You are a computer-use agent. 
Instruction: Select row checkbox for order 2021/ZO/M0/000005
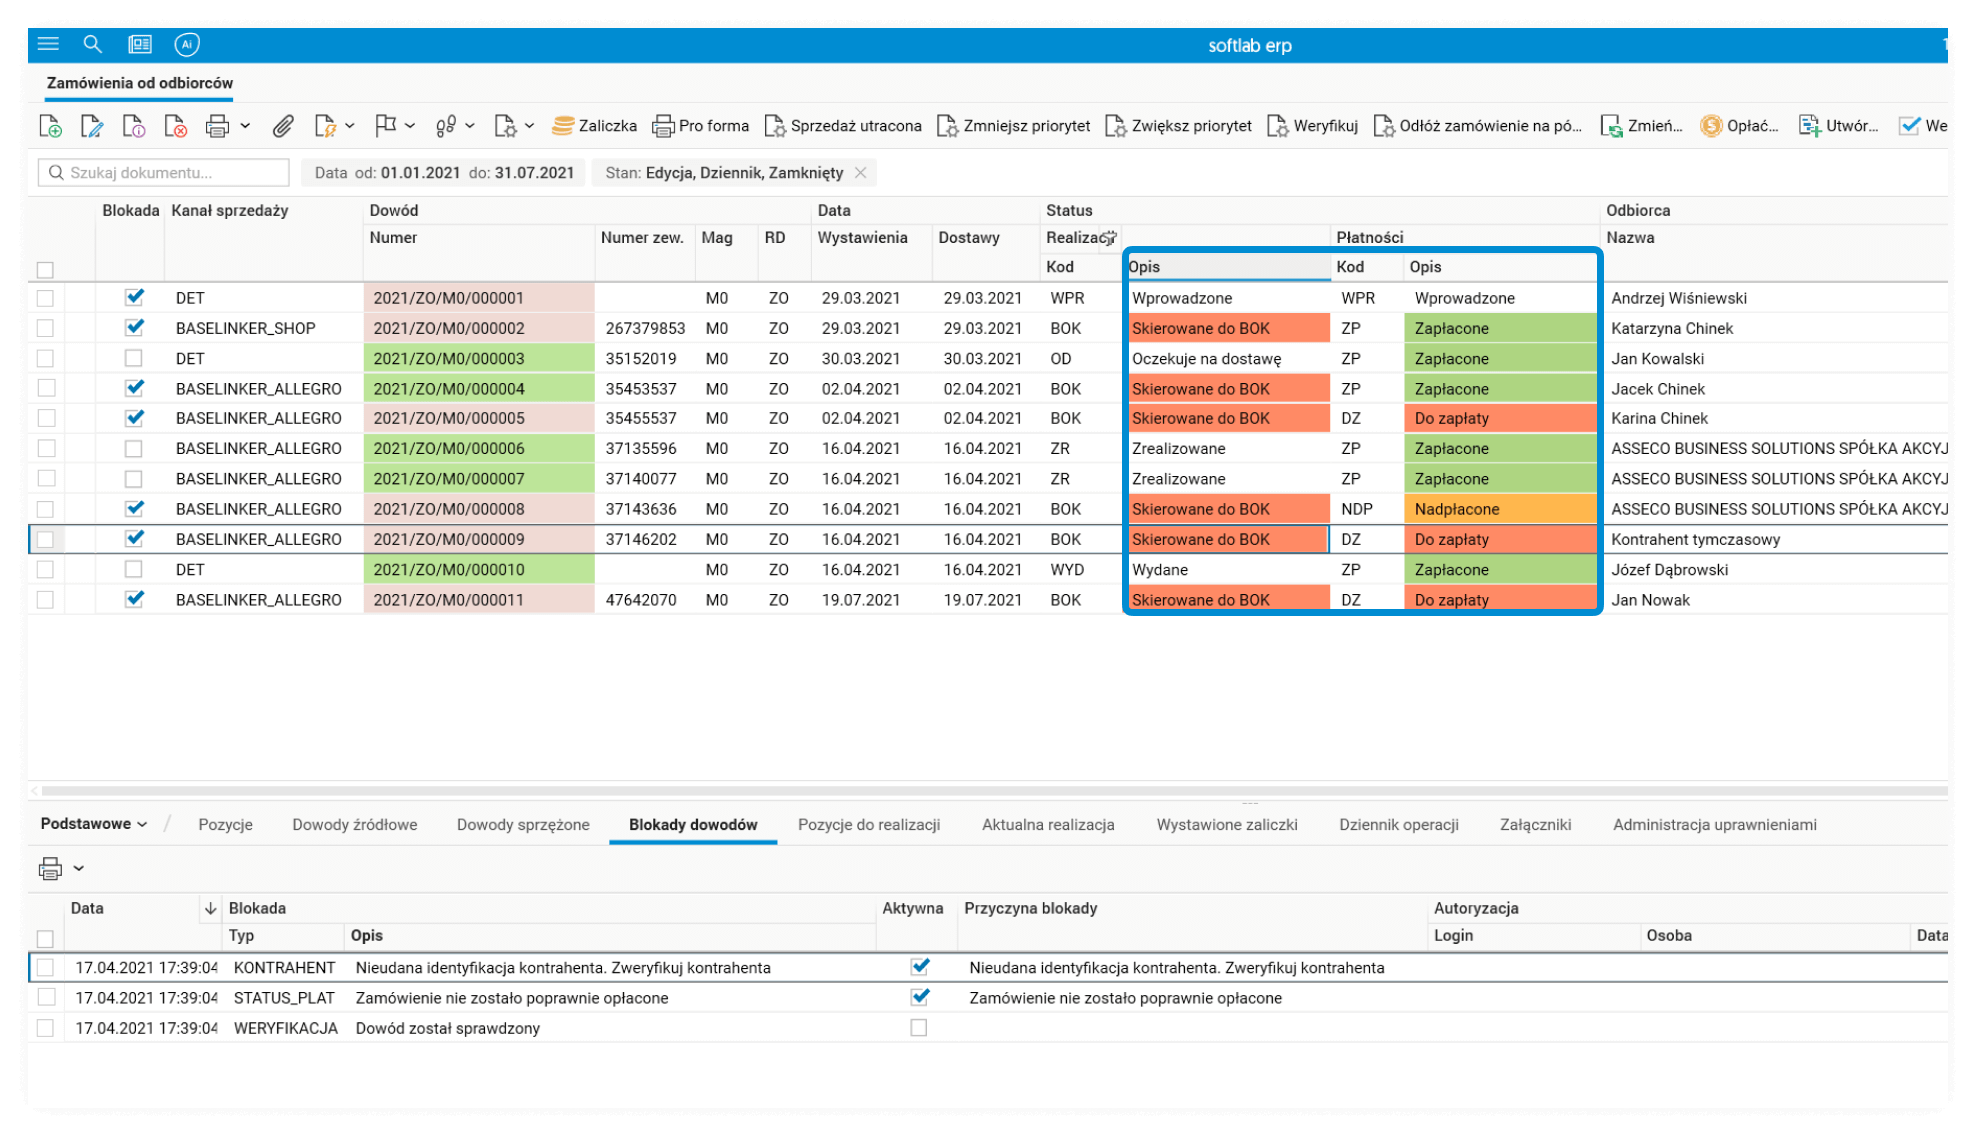[45, 418]
